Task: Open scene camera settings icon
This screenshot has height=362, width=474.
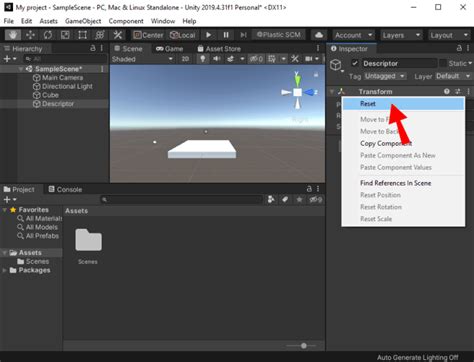Action: click(309, 59)
